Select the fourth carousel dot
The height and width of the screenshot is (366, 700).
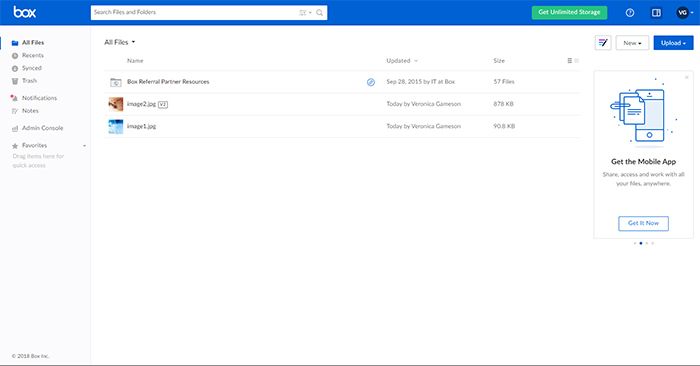pos(653,243)
